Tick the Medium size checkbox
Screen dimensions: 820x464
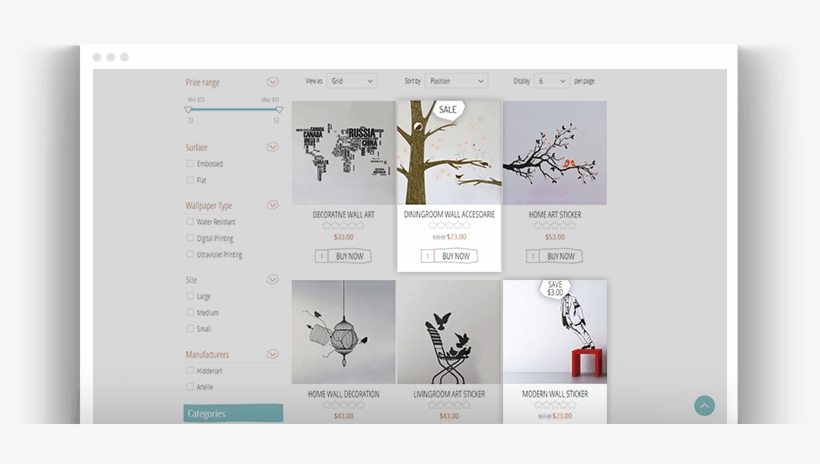[x=190, y=312]
